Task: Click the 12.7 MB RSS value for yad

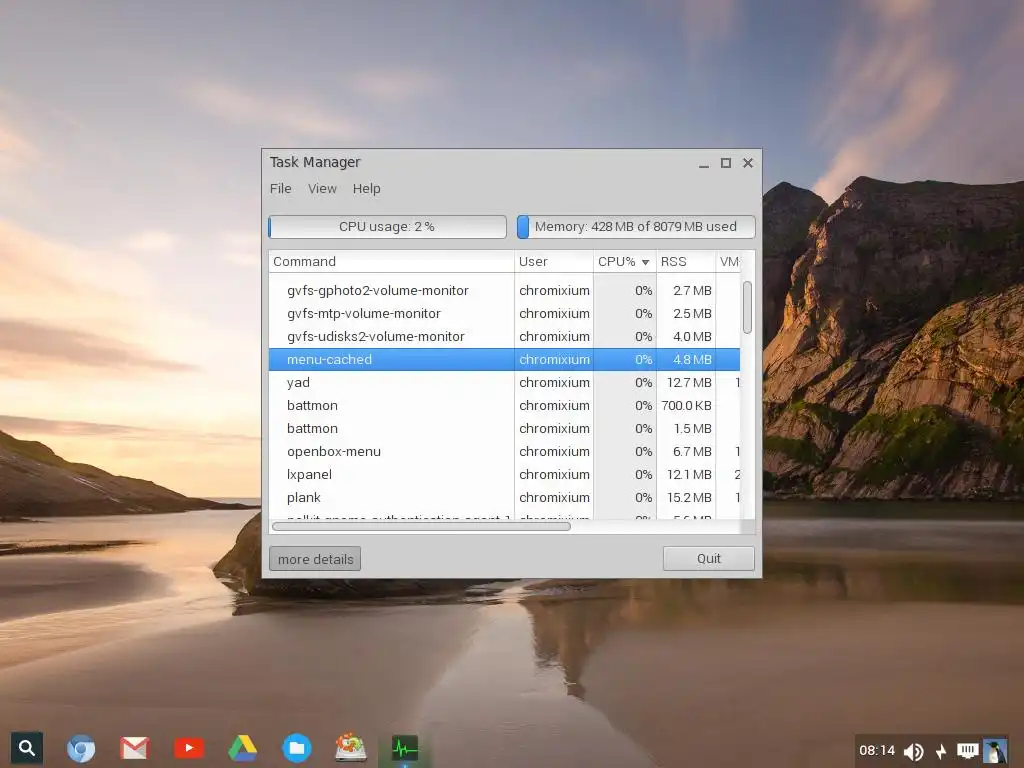Action: coord(689,382)
